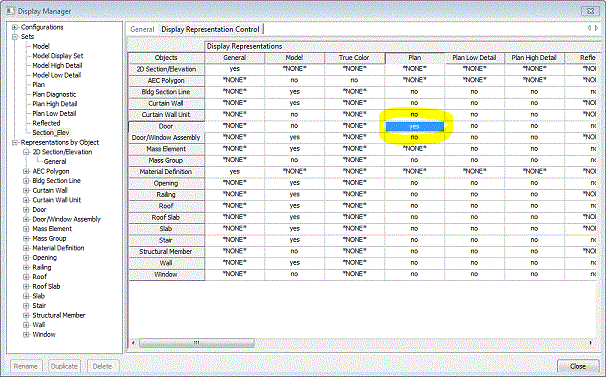Select Plan High Detail display set
The width and height of the screenshot is (606, 377).
(55, 104)
